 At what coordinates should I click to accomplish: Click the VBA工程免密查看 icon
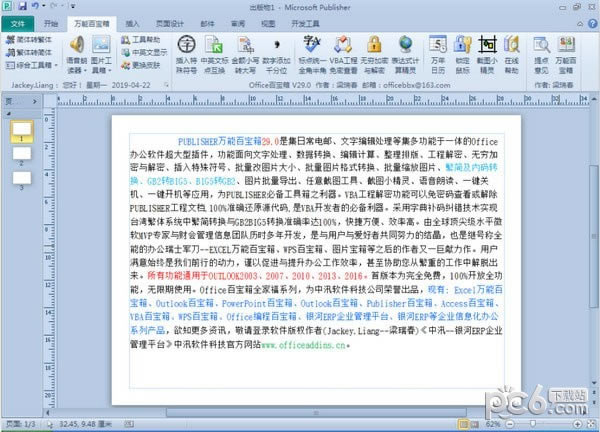[x=343, y=45]
